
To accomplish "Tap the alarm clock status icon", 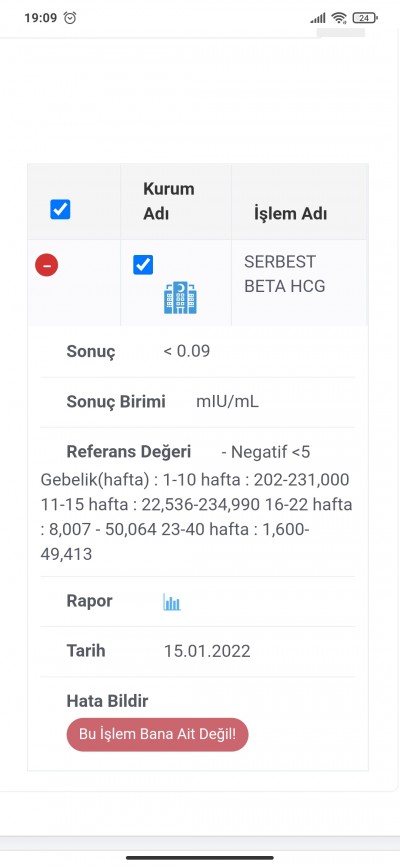I will 70,18.
